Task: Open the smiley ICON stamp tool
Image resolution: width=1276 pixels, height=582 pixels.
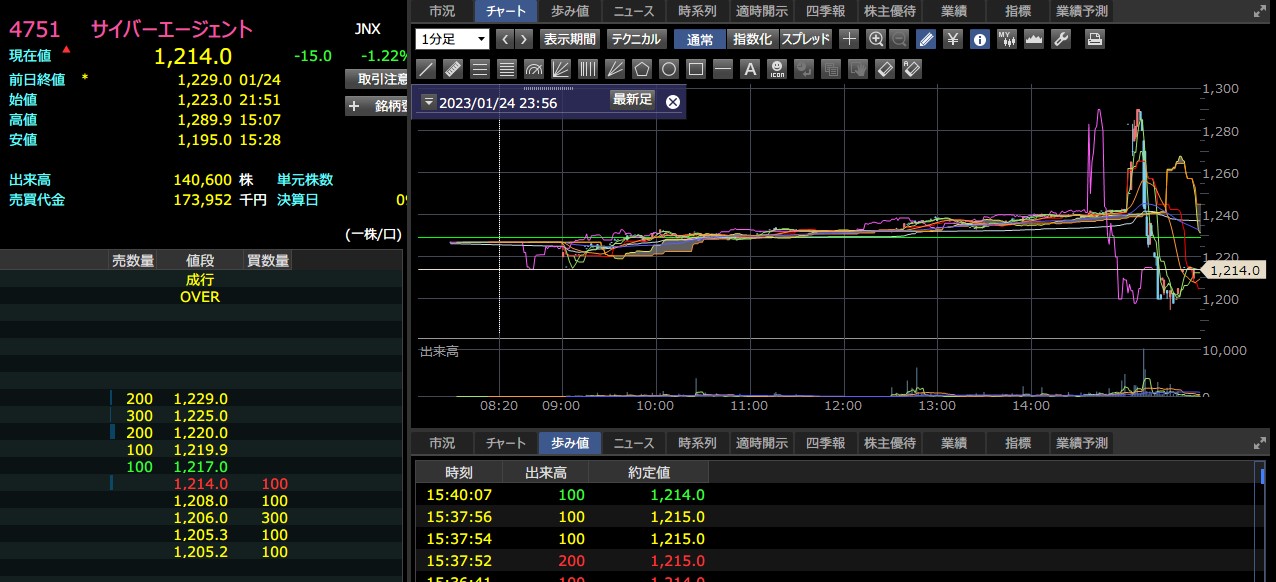Action: tap(777, 69)
